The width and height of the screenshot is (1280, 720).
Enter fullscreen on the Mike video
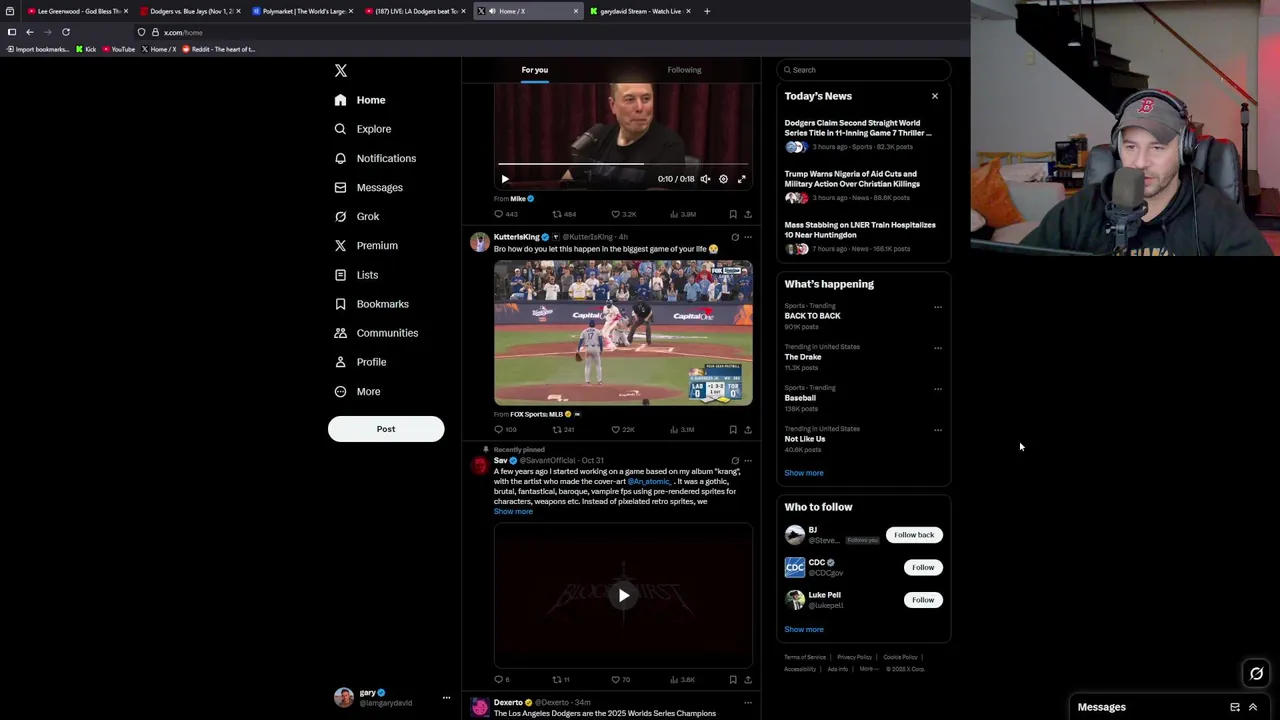pyautogui.click(x=741, y=179)
